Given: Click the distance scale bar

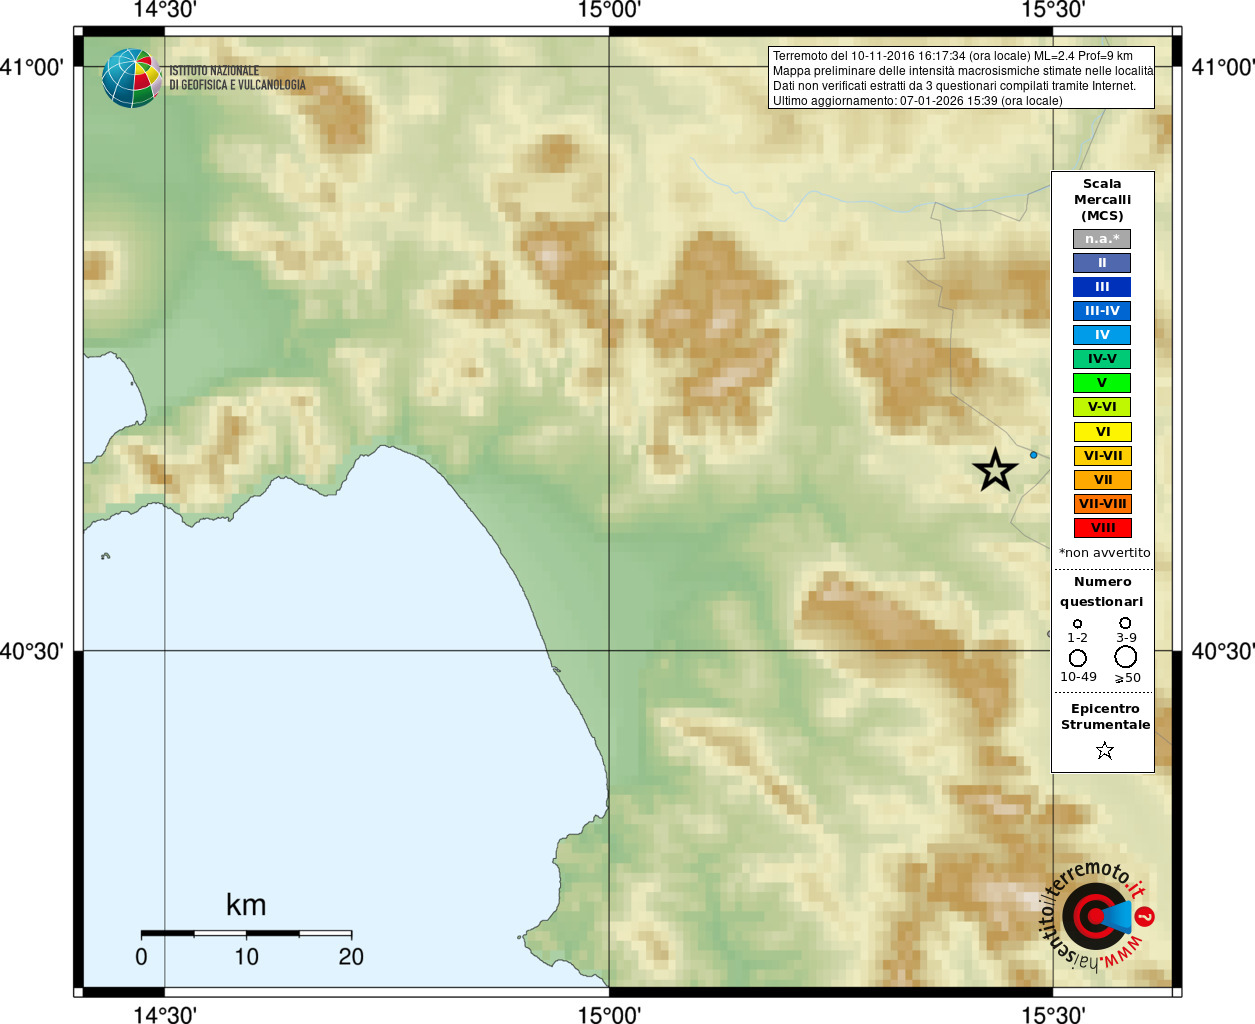Looking at the screenshot, I should click(246, 933).
